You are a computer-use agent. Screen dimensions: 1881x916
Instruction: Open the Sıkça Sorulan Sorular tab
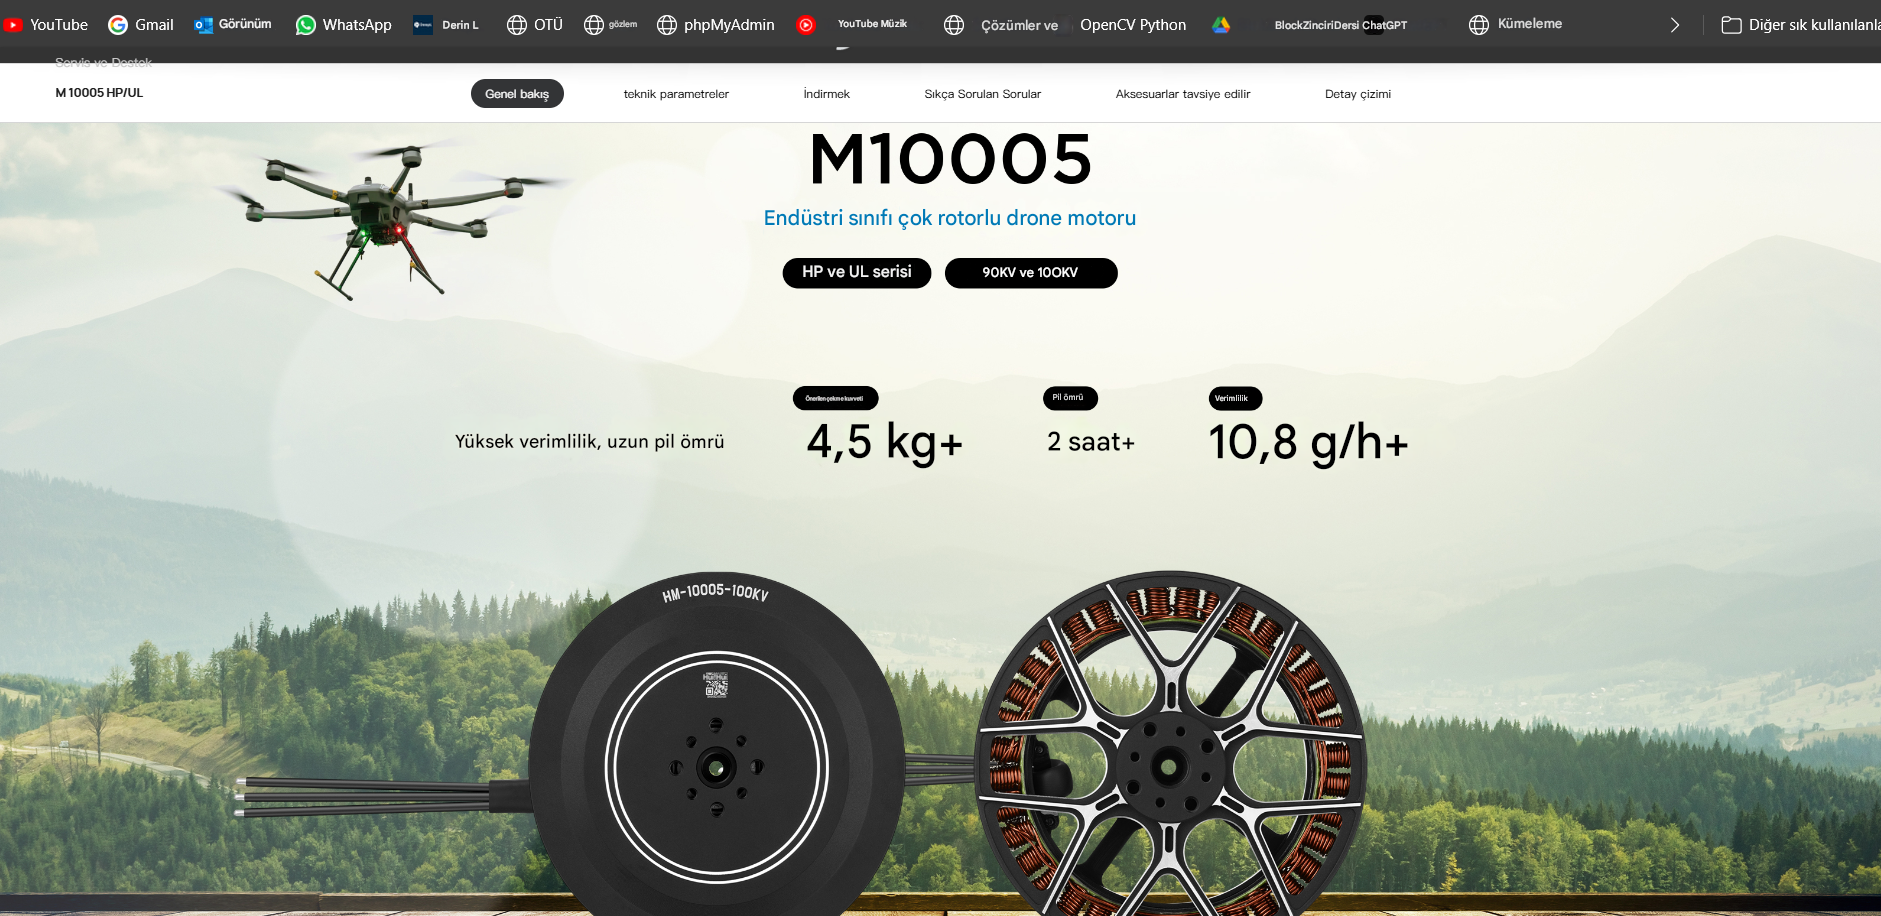[x=982, y=94]
